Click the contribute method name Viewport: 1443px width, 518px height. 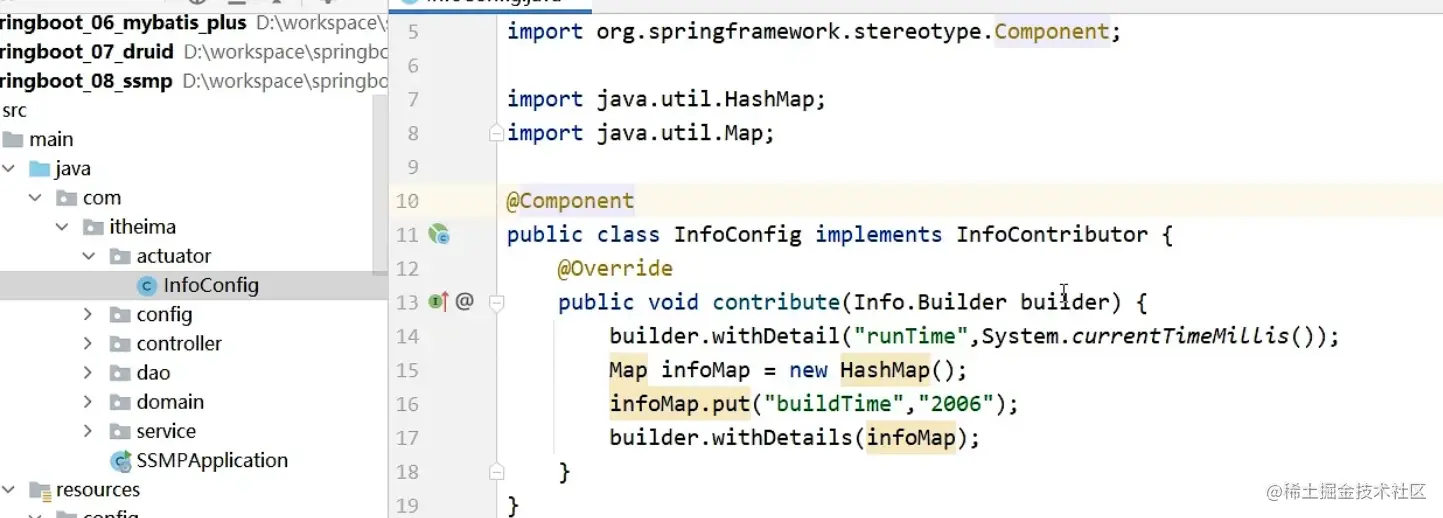[x=776, y=302]
